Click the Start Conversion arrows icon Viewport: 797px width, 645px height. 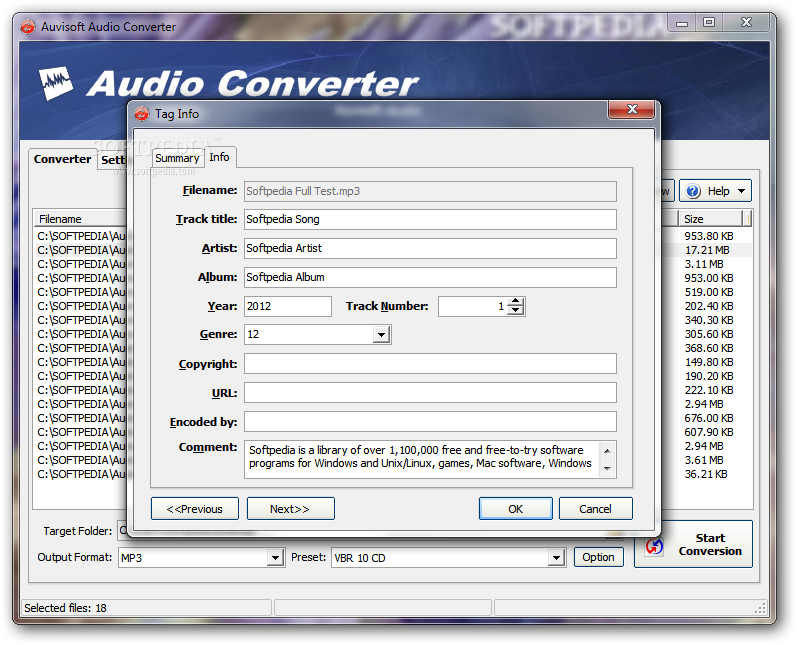pyautogui.click(x=654, y=546)
